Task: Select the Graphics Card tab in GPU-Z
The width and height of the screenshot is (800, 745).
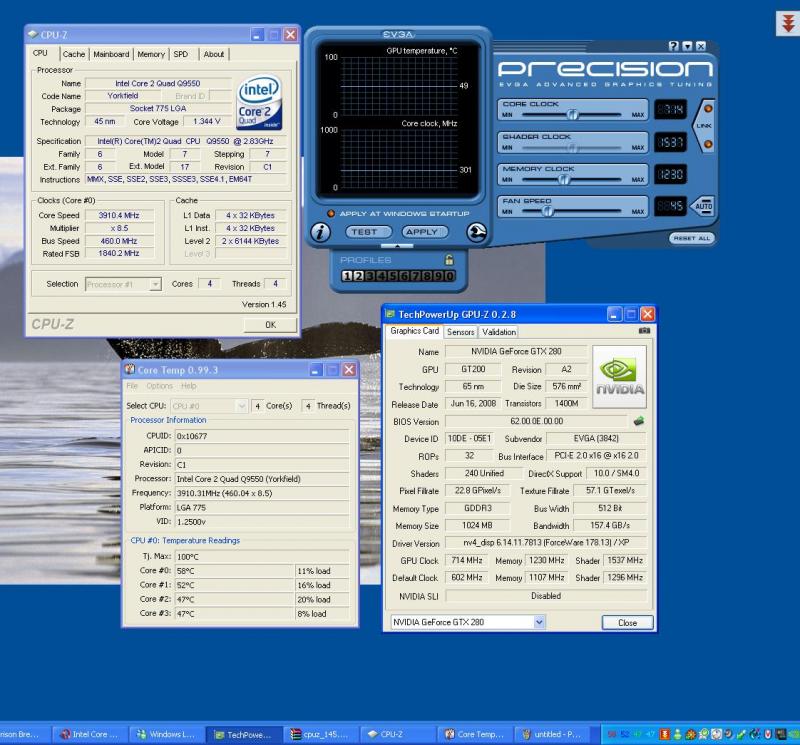Action: click(415, 331)
